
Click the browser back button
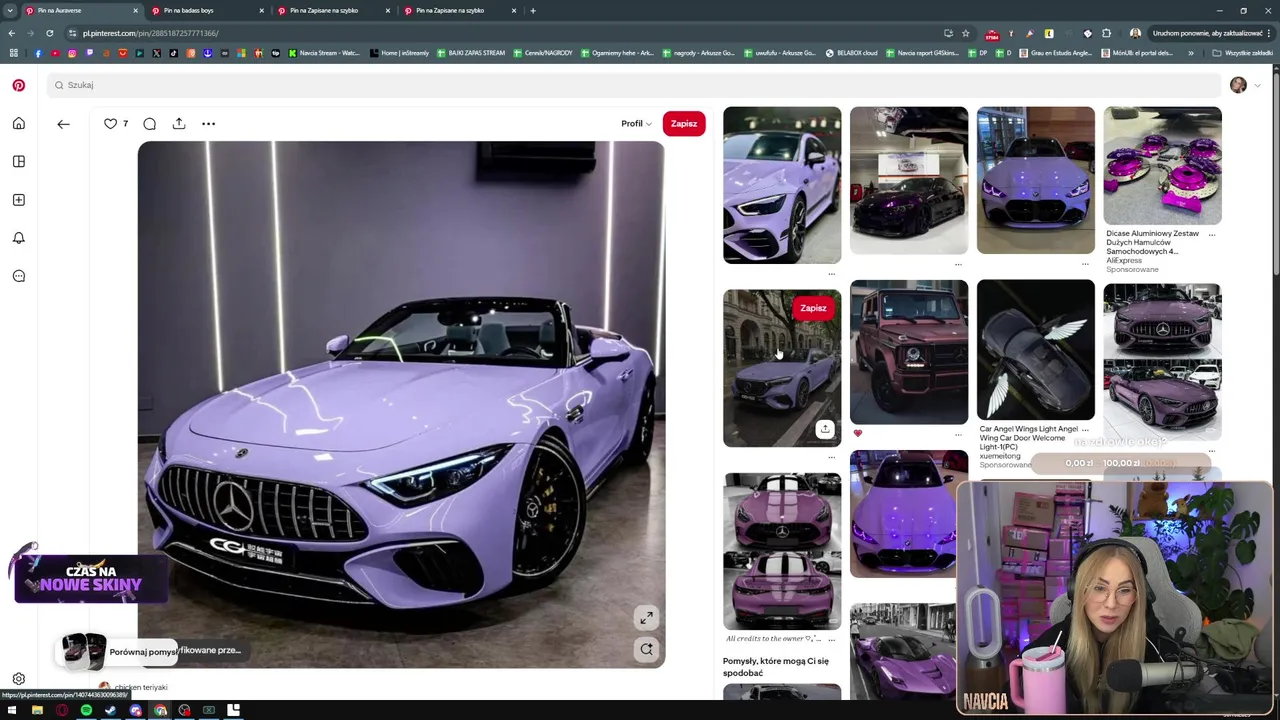pos(12,33)
